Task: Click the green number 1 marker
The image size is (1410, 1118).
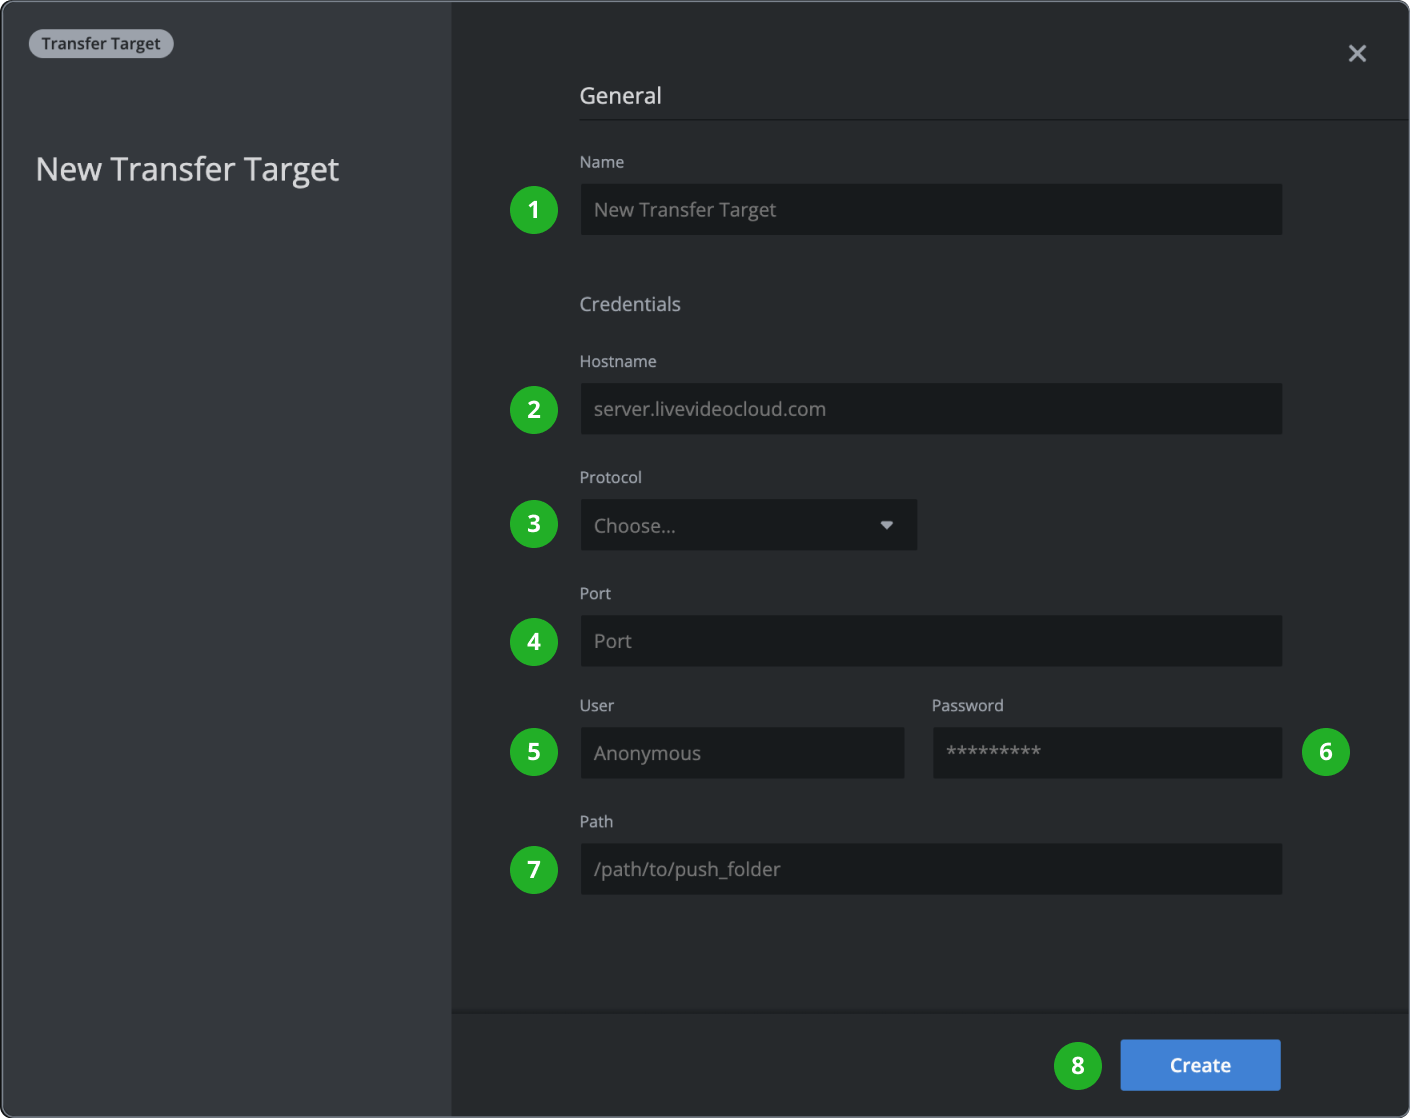Action: (x=534, y=210)
